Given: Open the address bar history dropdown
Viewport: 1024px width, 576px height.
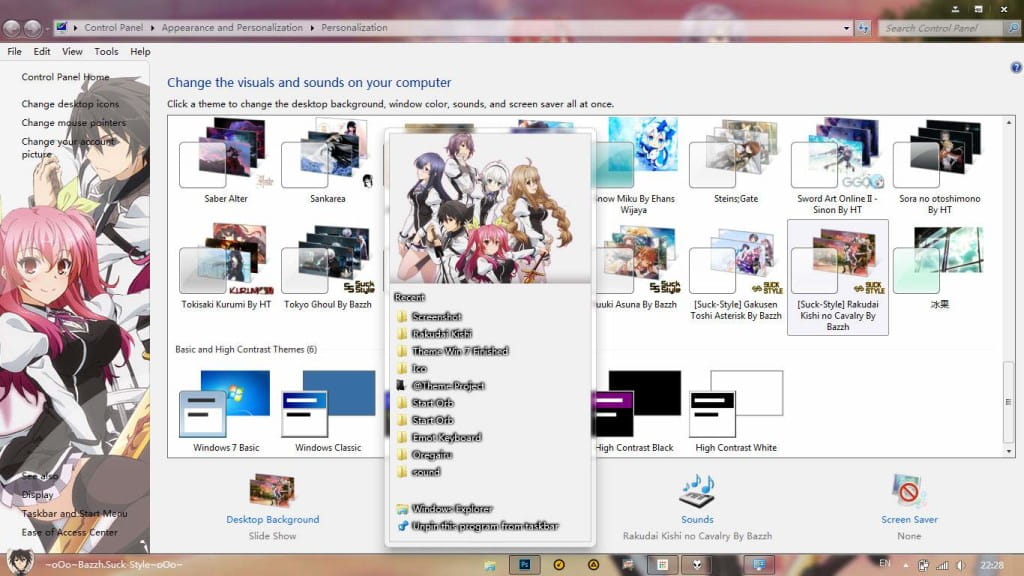Looking at the screenshot, I should coord(845,27).
